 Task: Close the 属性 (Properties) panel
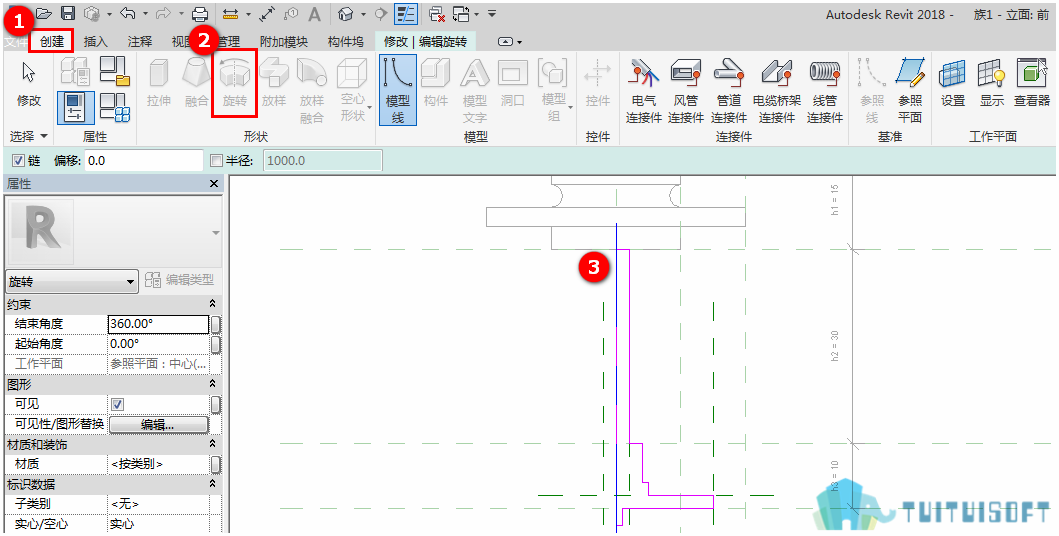(214, 184)
